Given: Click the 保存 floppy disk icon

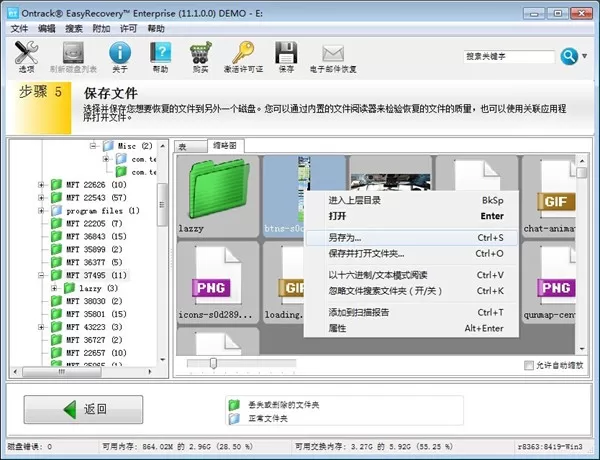Looking at the screenshot, I should (x=286, y=53).
